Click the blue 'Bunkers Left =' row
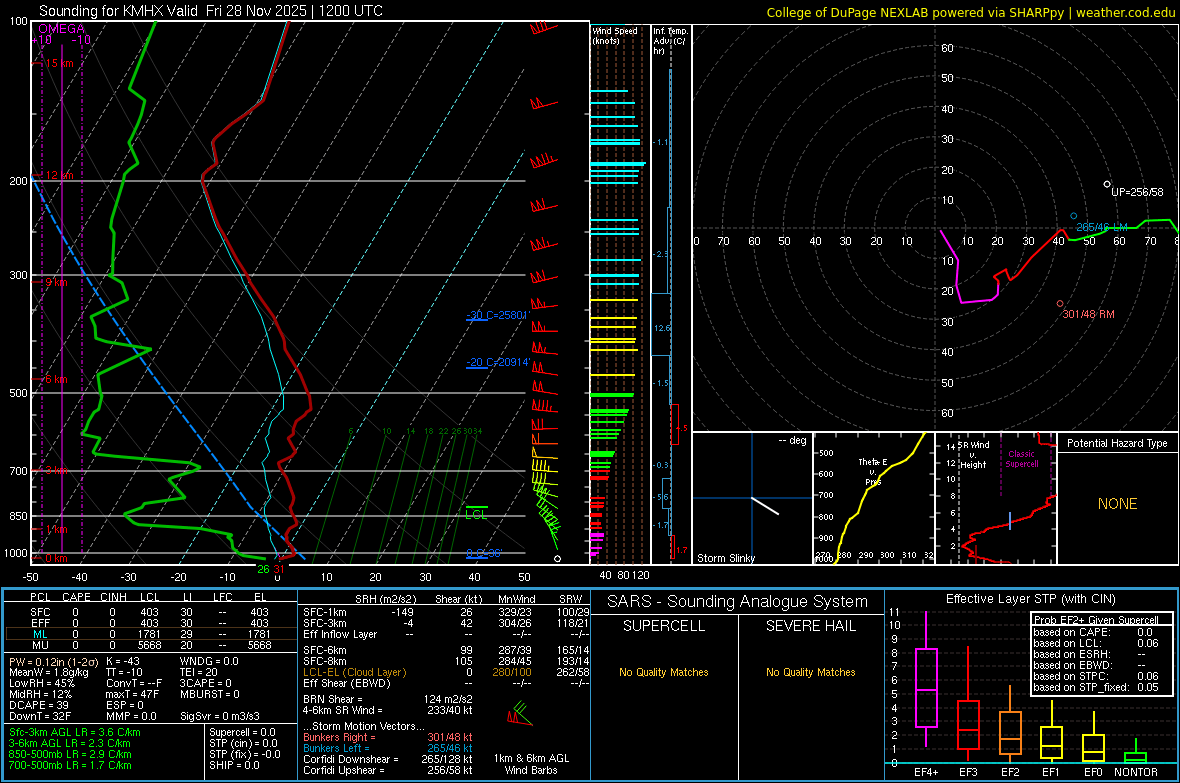 click(x=388, y=748)
